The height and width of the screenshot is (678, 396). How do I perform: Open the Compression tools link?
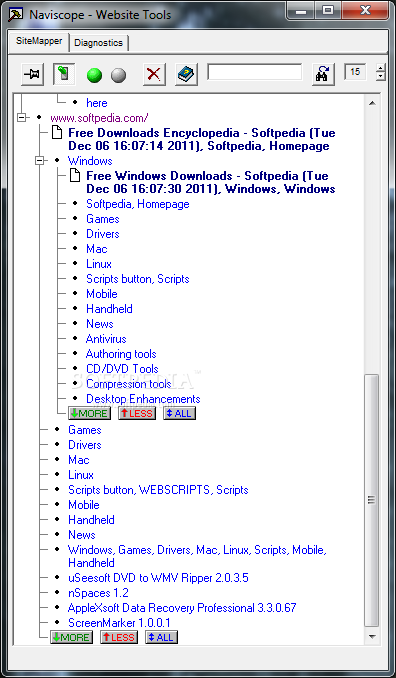129,384
